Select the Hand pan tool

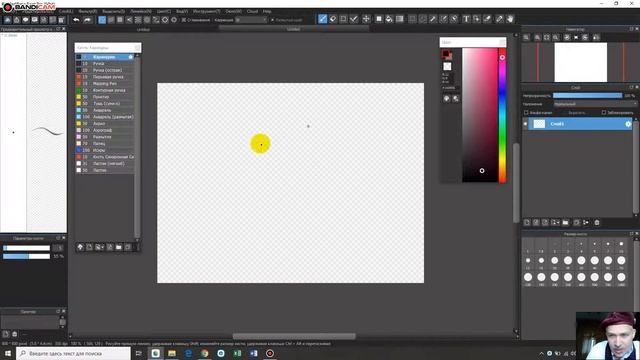[510, 19]
